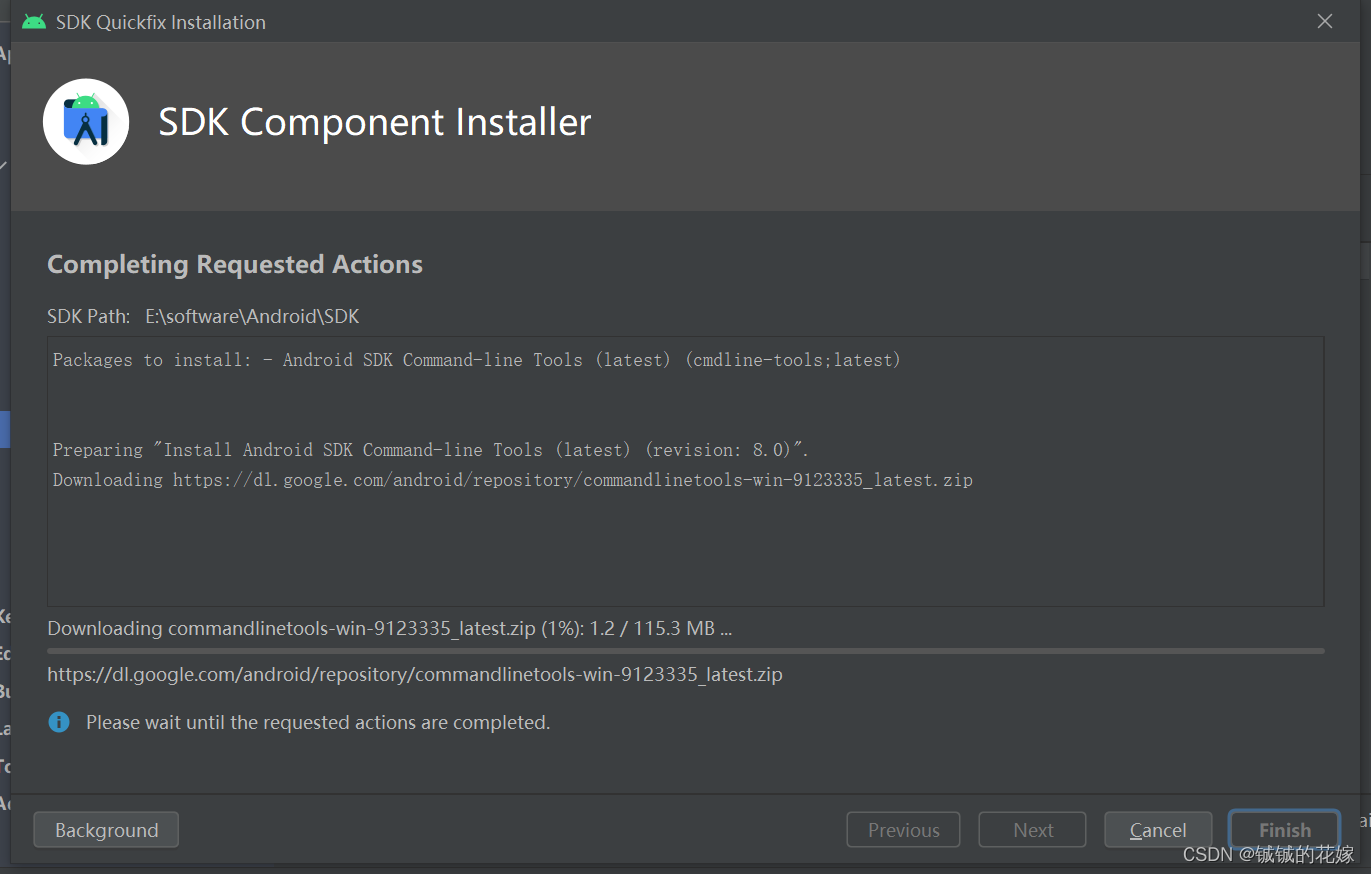Click the Previous button

pos(903,830)
